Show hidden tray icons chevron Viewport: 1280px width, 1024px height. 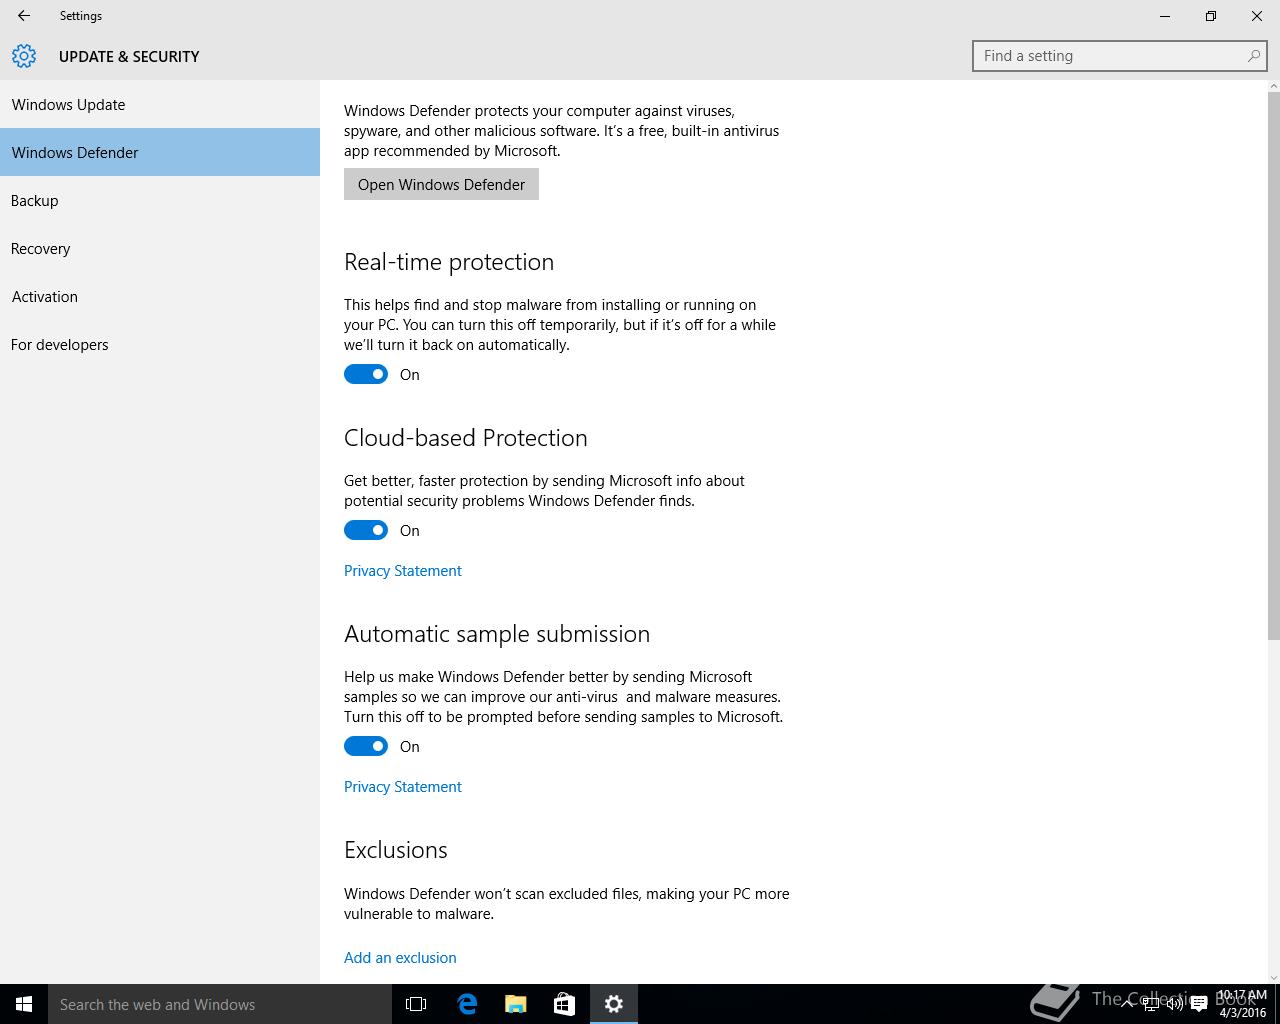click(1127, 1005)
